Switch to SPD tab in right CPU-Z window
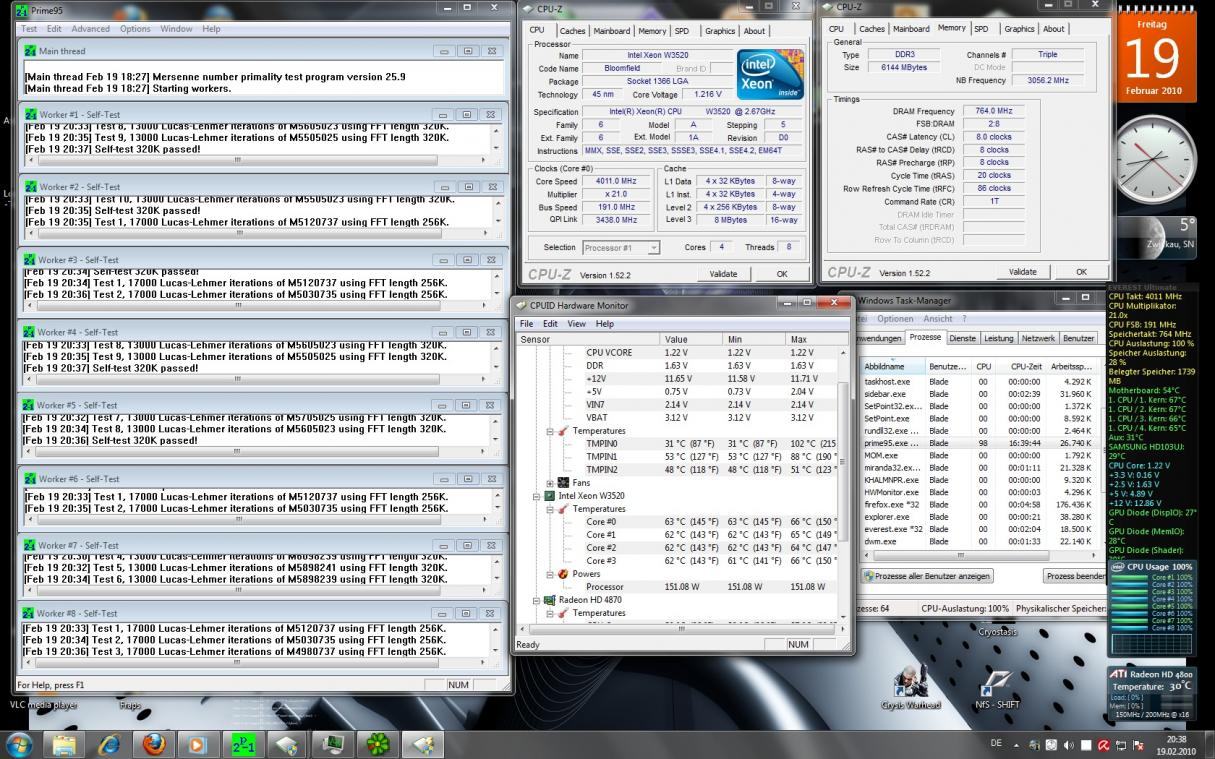 pos(981,29)
